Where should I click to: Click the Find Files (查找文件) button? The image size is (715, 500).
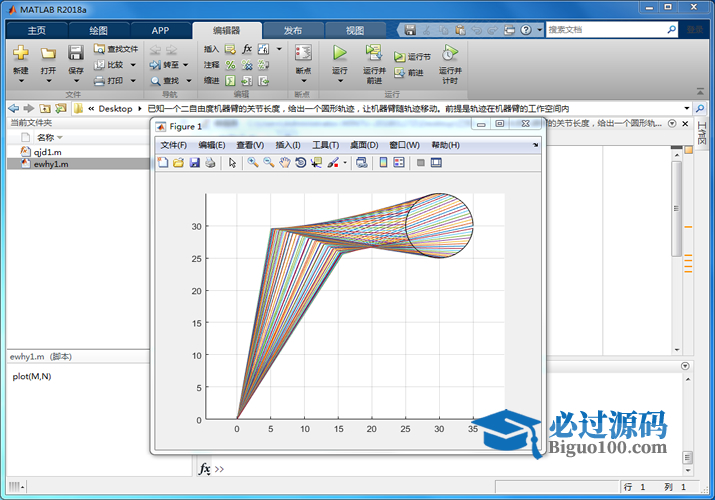pyautogui.click(x=116, y=48)
